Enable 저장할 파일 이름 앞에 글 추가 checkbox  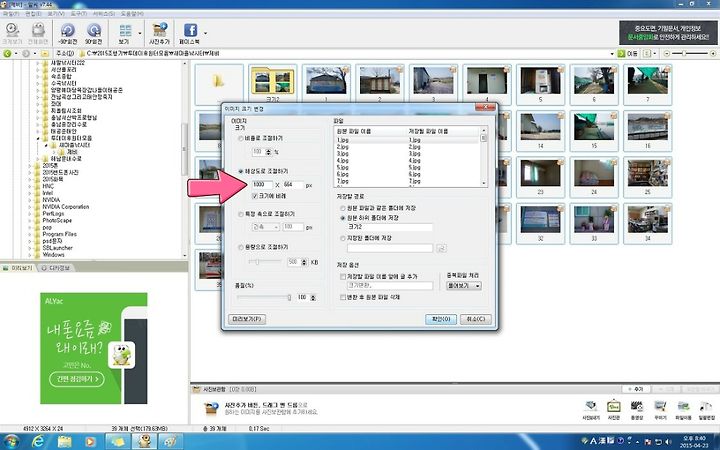[343, 276]
